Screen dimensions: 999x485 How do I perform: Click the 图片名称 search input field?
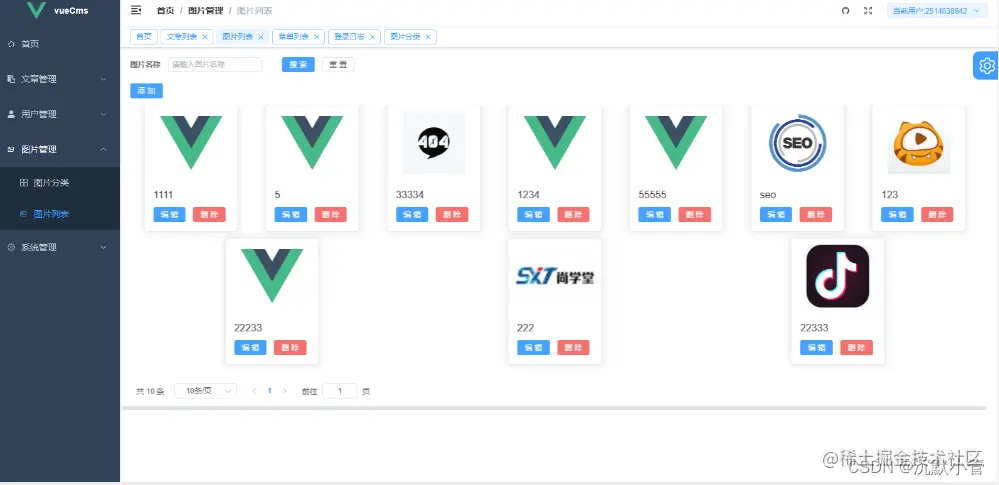215,64
